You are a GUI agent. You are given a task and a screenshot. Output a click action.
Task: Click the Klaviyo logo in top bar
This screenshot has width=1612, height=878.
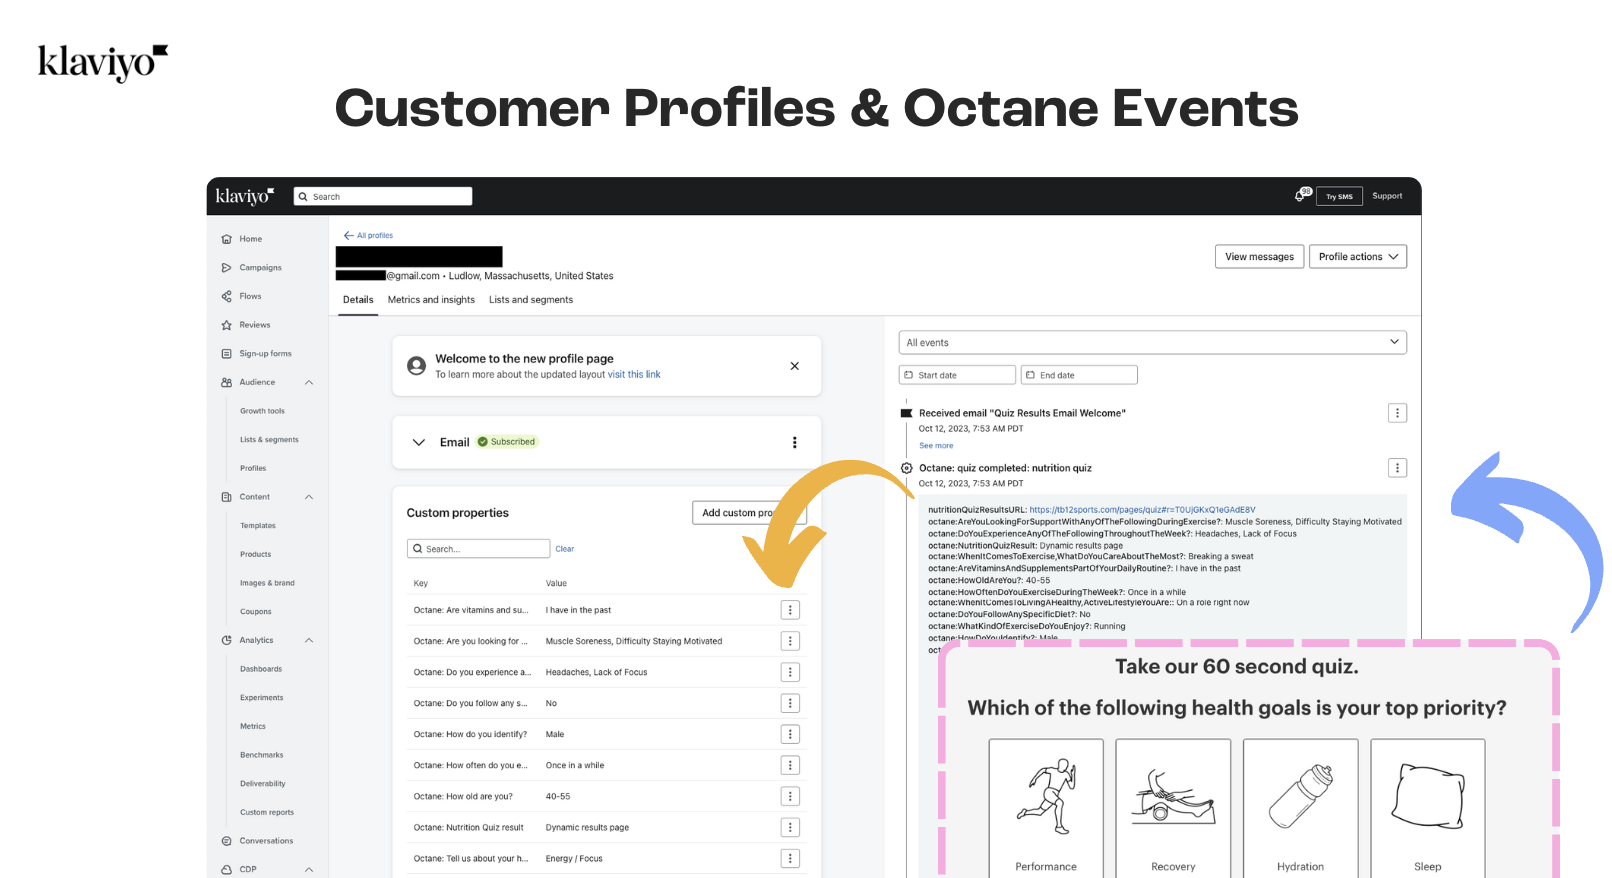pos(245,196)
